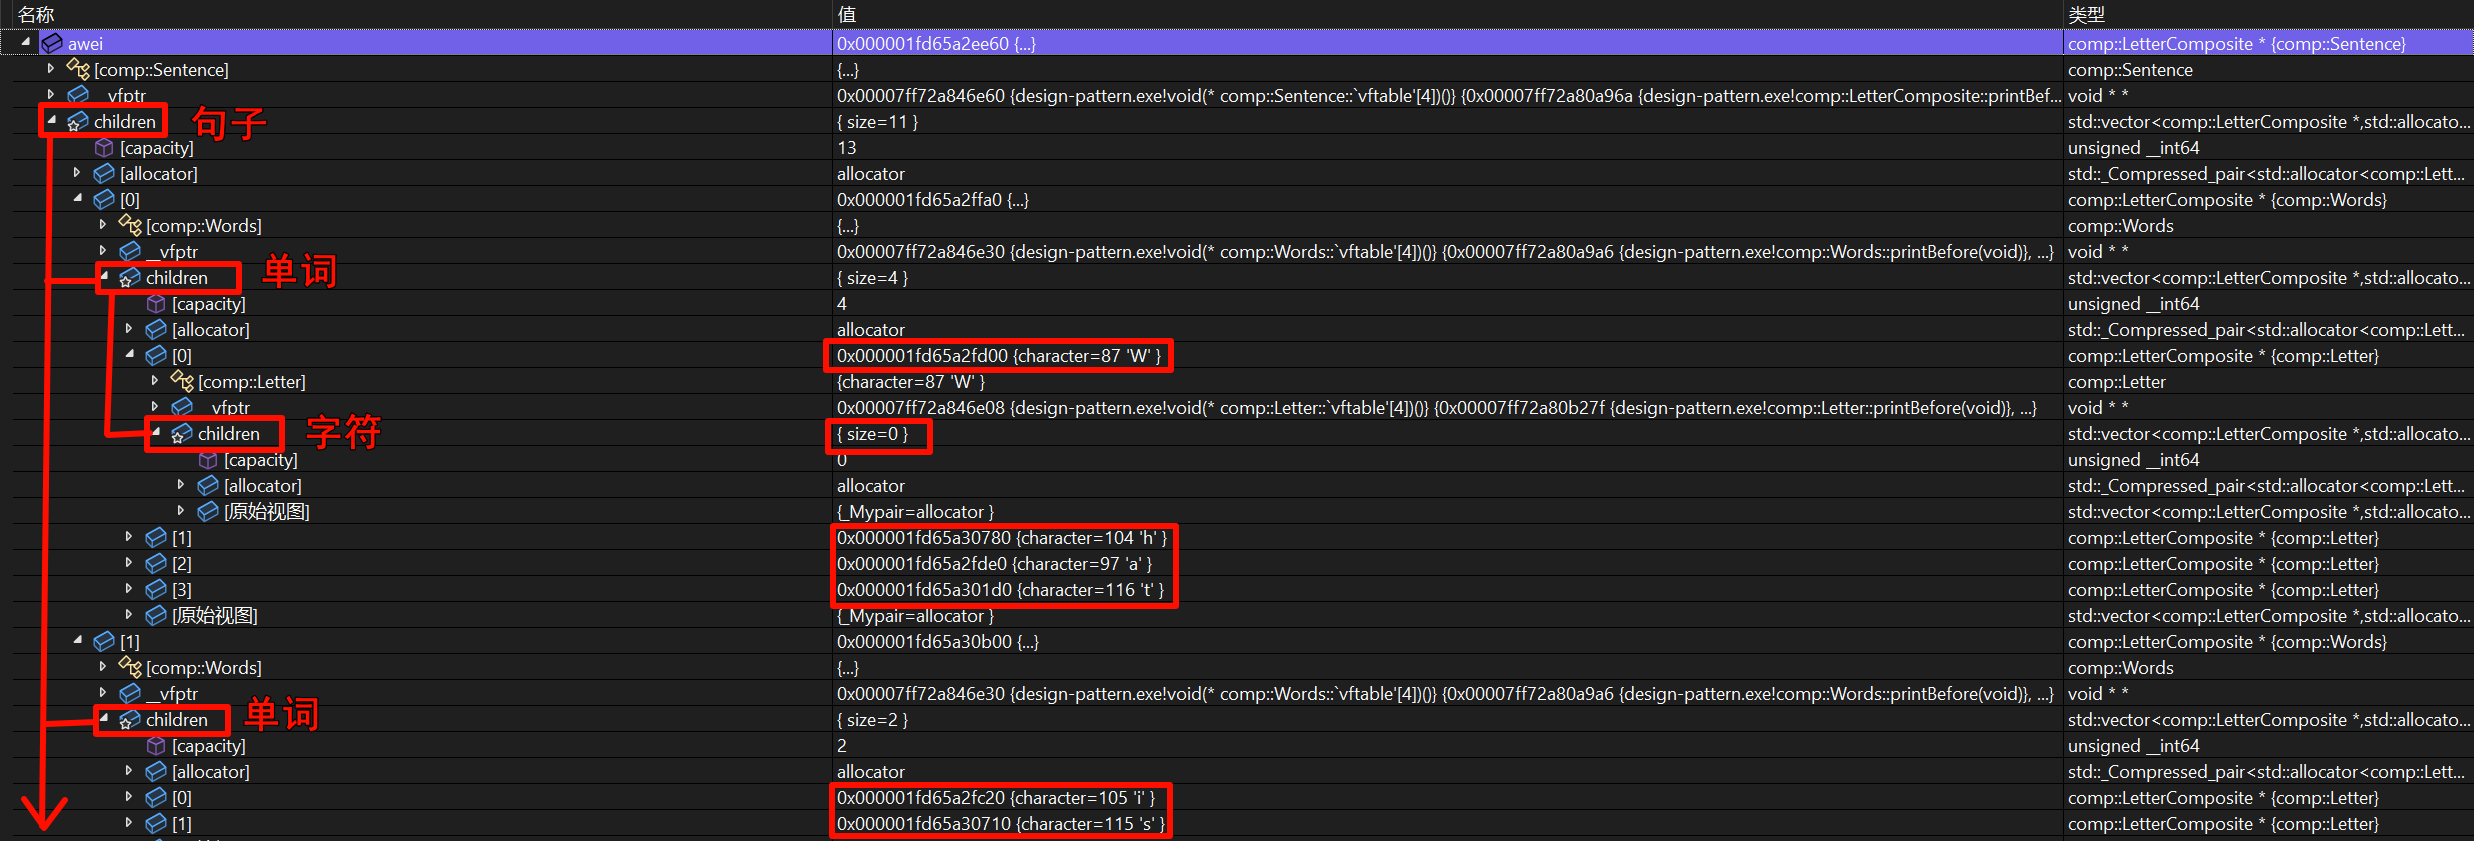Click the icon of children with size=4
The height and width of the screenshot is (841, 2474).
(130, 277)
